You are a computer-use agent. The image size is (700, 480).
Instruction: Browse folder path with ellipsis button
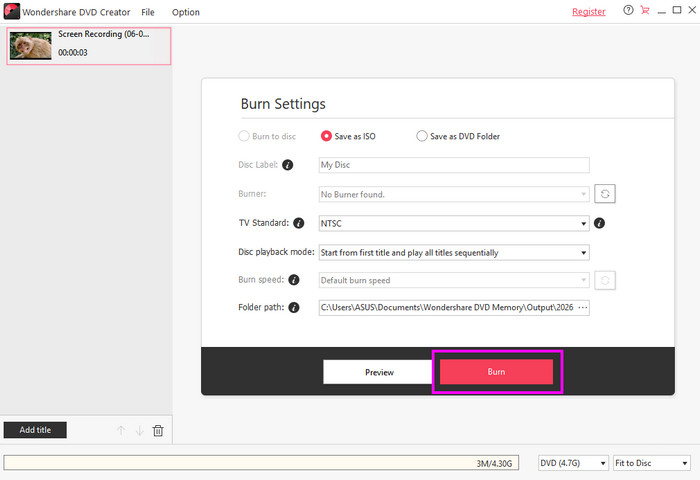(583, 308)
